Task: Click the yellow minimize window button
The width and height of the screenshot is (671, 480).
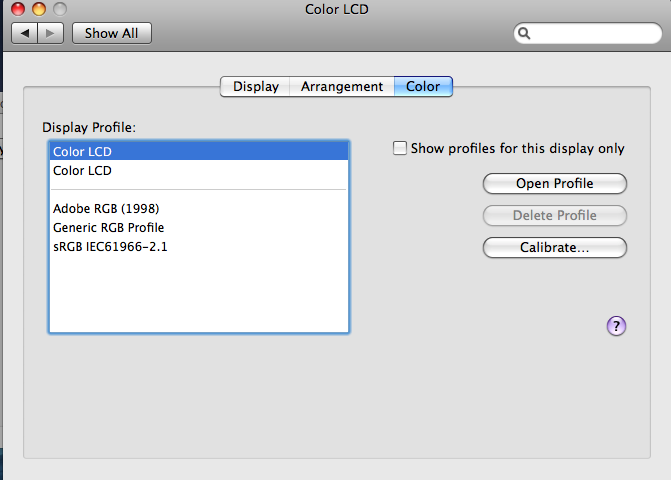Action: pyautogui.click(x=39, y=9)
